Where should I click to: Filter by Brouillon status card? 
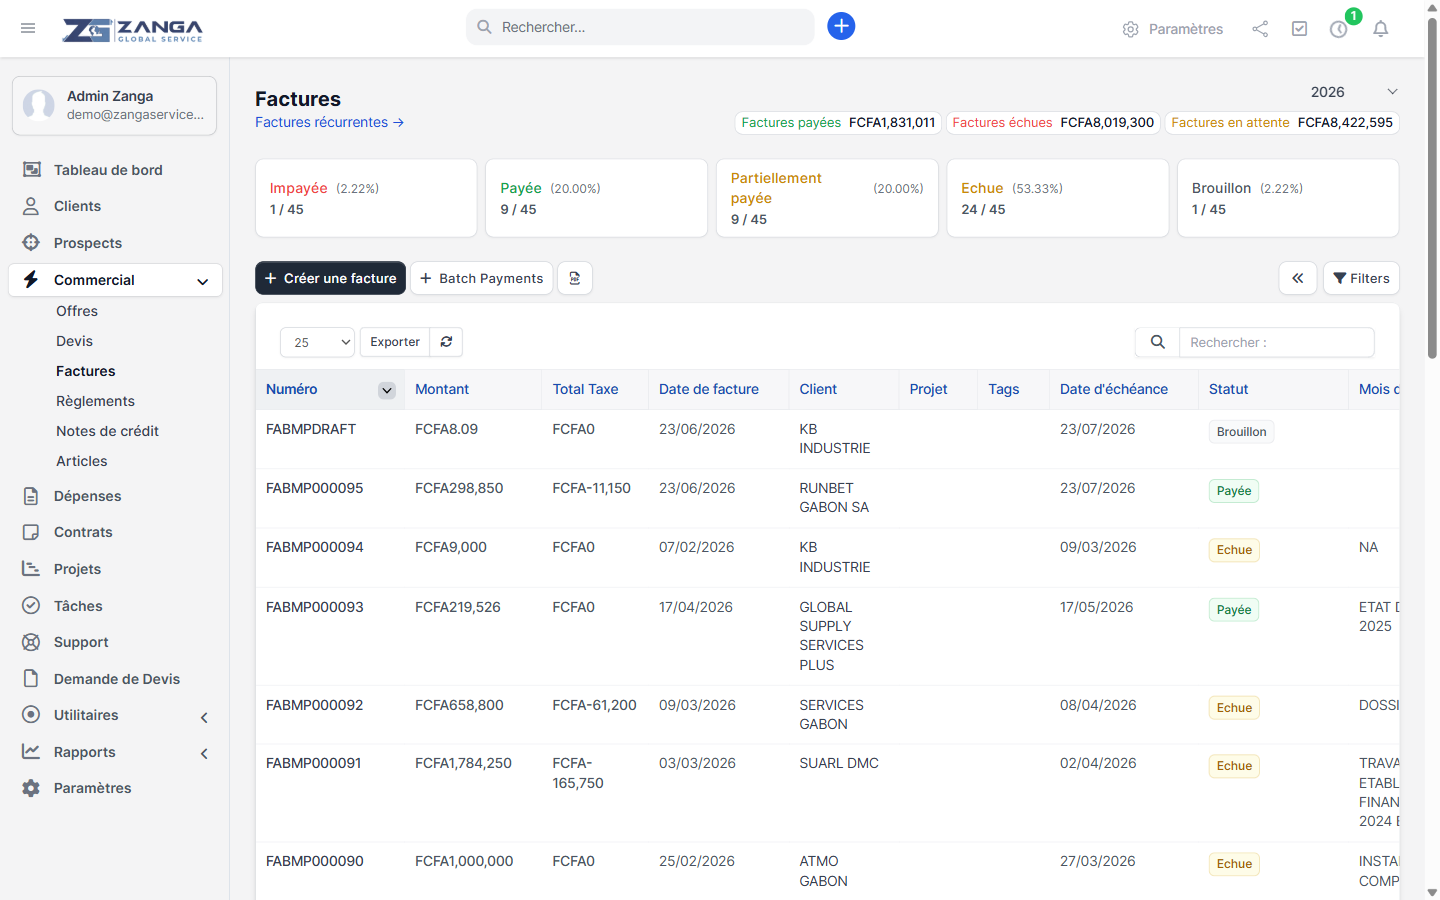[1288, 198]
